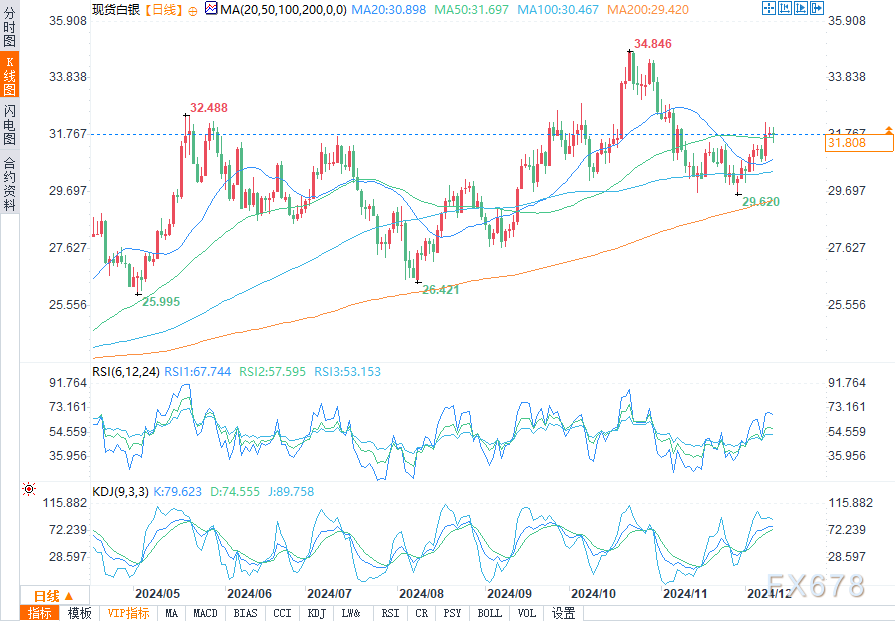Click the leftmost icon in the top-right chart toolbar
Screen dimensions: 895x621
click(769, 8)
